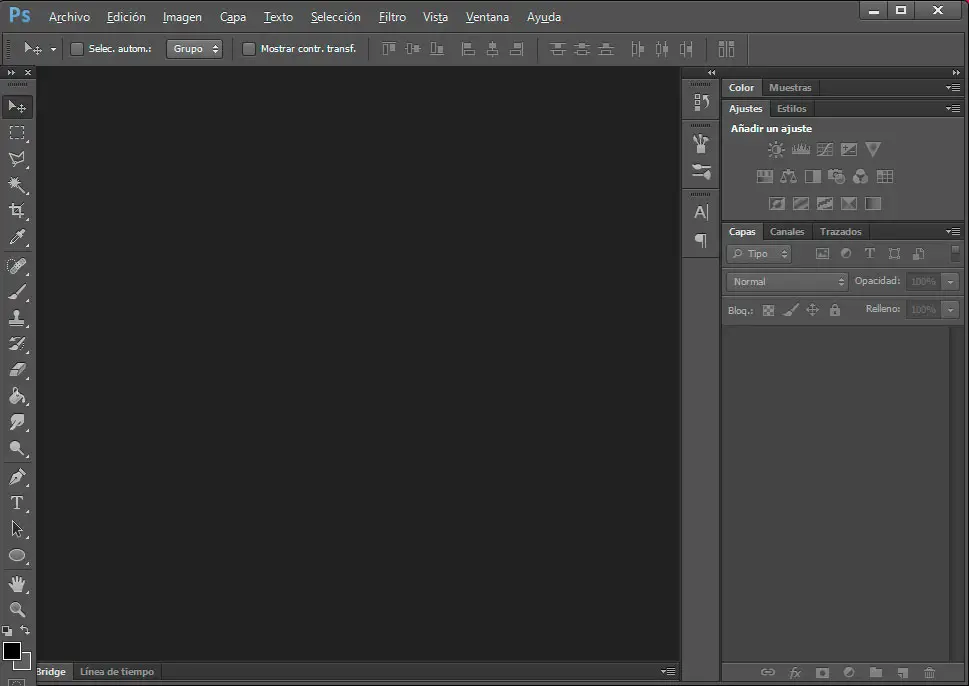
Task: Click the Opacidad value field
Action: (924, 282)
